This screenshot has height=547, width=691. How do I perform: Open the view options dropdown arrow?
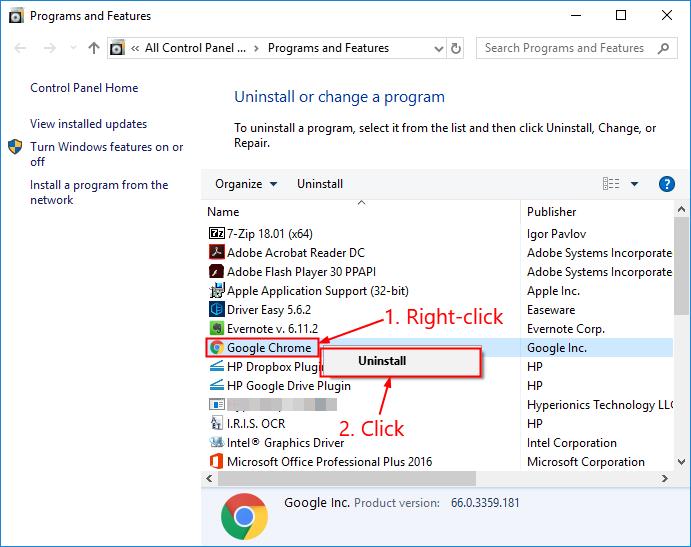tap(634, 184)
